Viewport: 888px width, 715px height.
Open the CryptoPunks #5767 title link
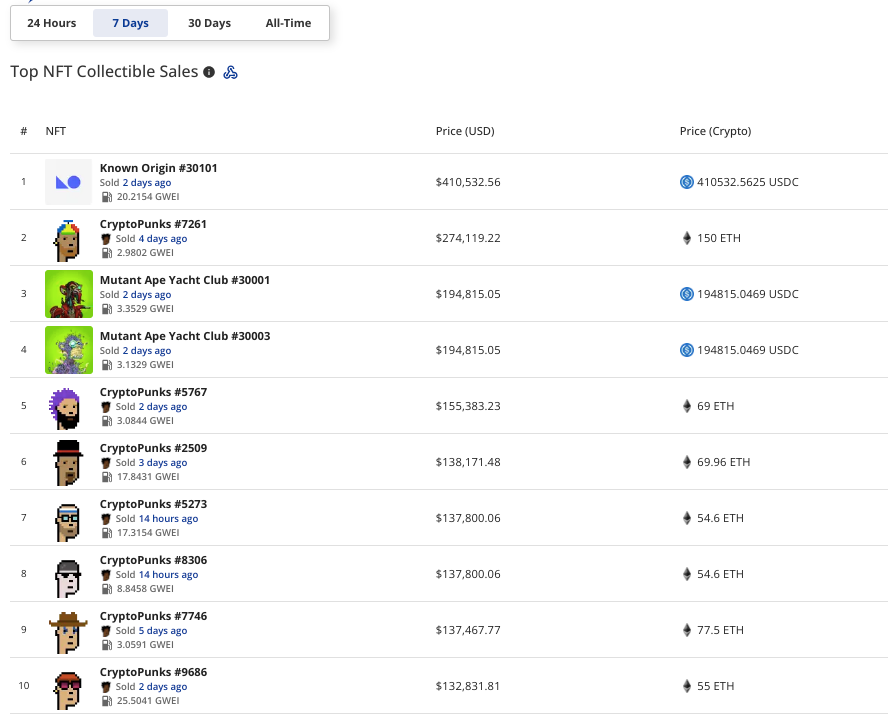click(x=153, y=392)
